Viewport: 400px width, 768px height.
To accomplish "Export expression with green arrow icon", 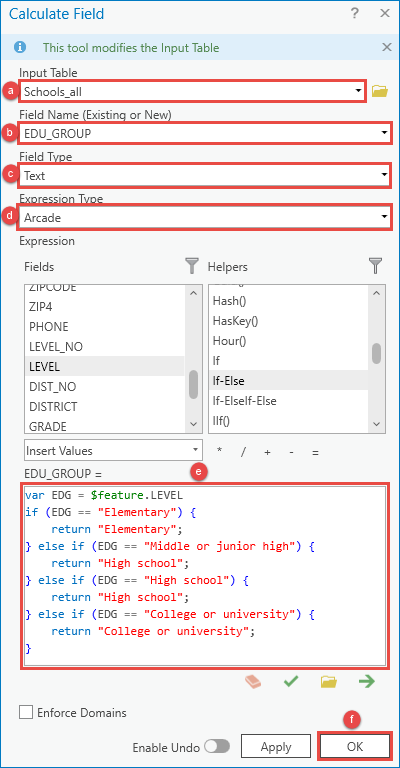I will pos(366,681).
